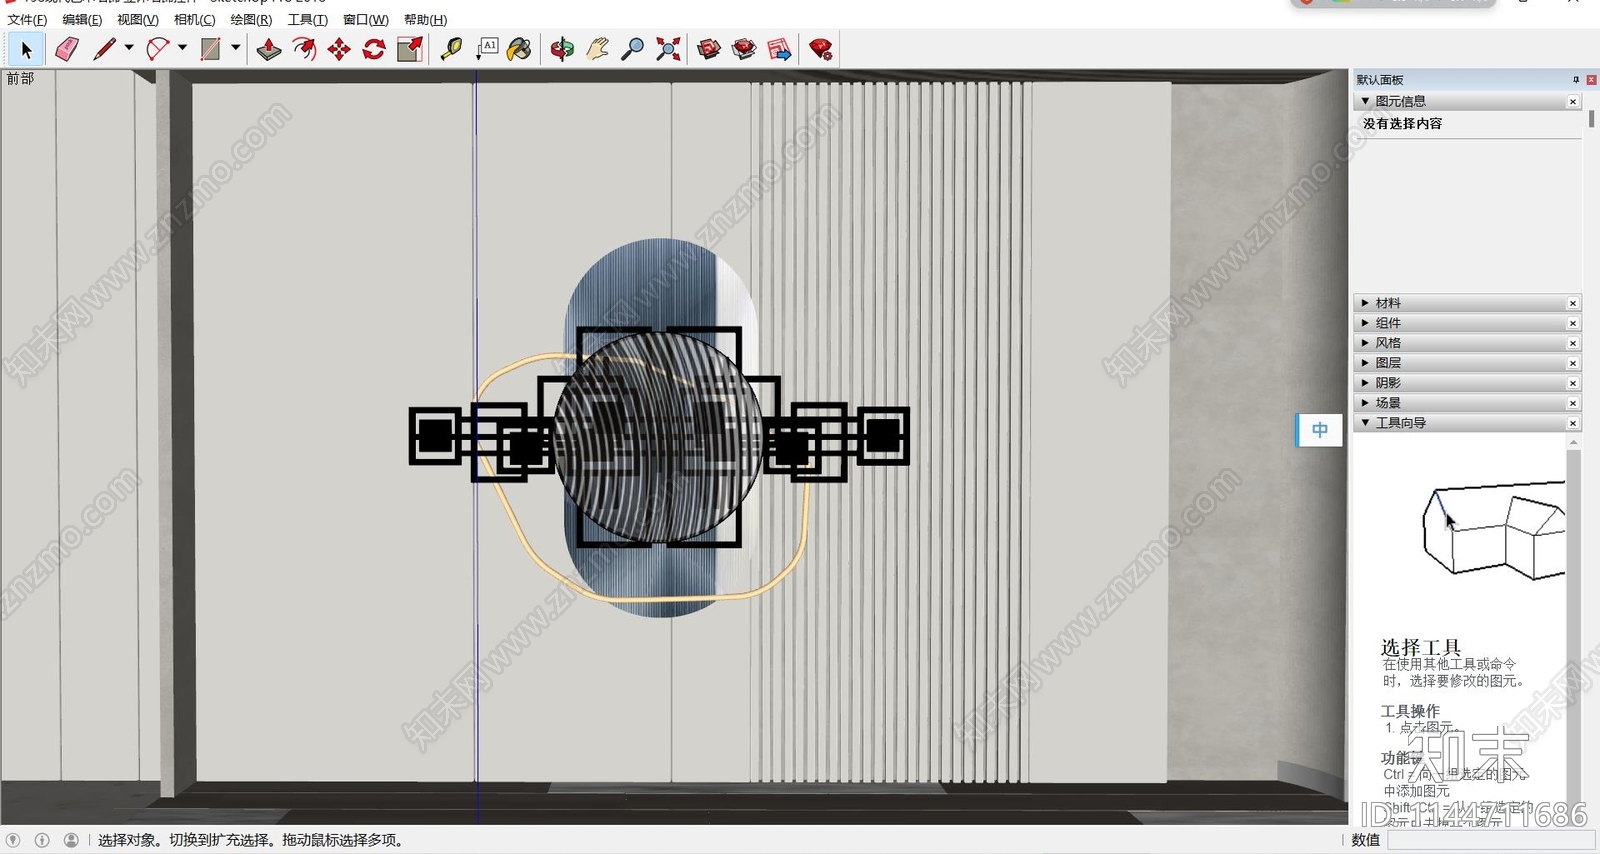This screenshot has height=854, width=1600.
Task: Open the 绘图(R) menu
Action: 251,20
